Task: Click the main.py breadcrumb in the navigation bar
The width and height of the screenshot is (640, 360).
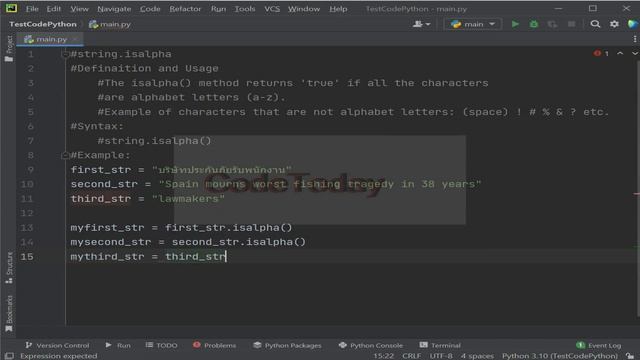Action: pos(110,24)
